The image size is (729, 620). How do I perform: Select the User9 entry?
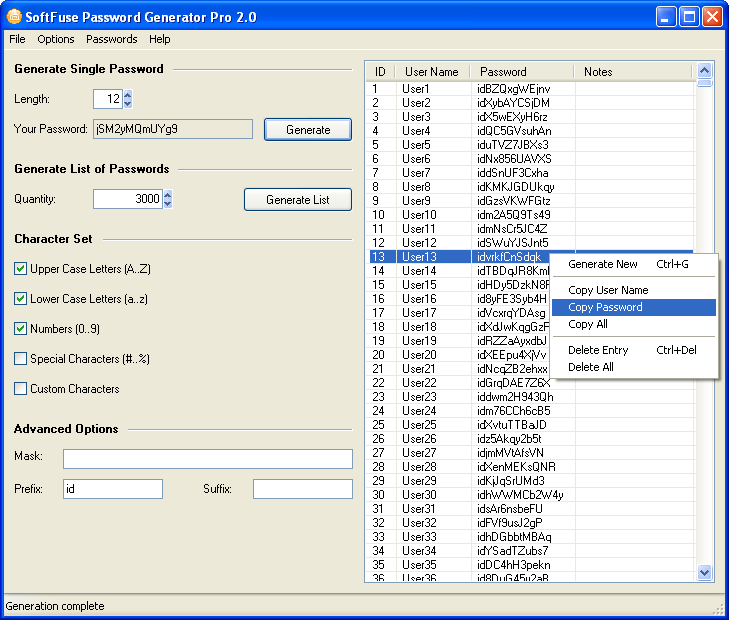530,201
